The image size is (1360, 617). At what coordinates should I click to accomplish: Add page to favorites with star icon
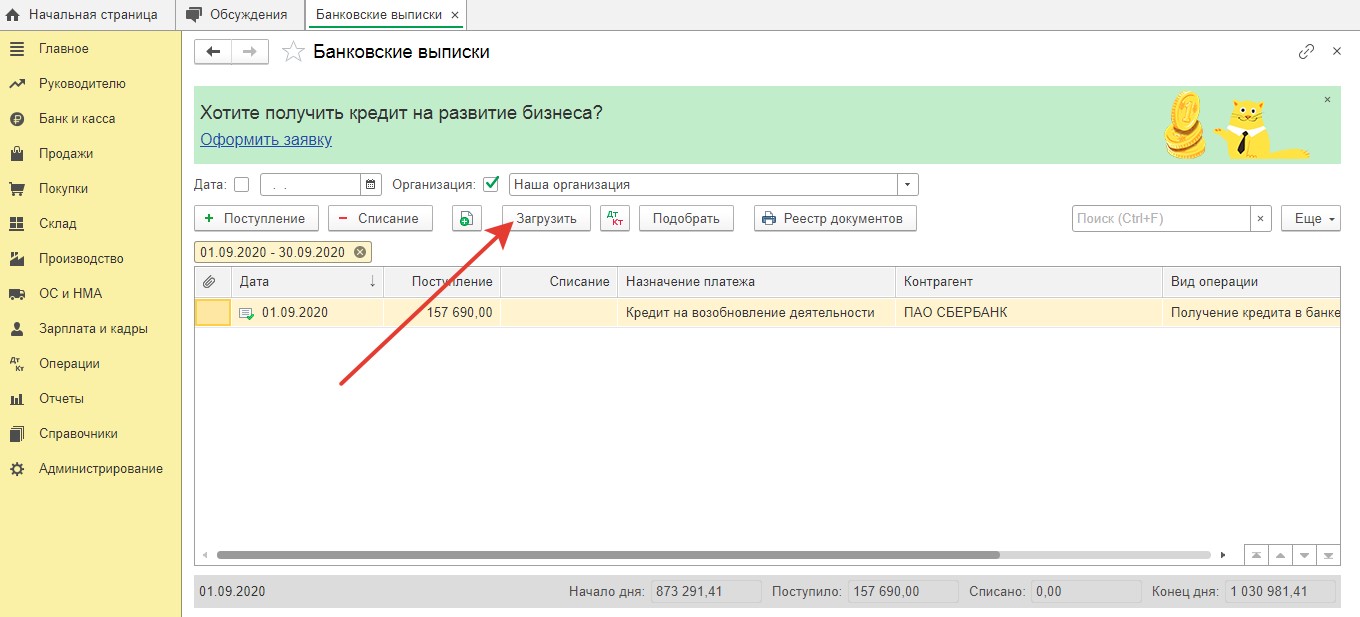293,52
